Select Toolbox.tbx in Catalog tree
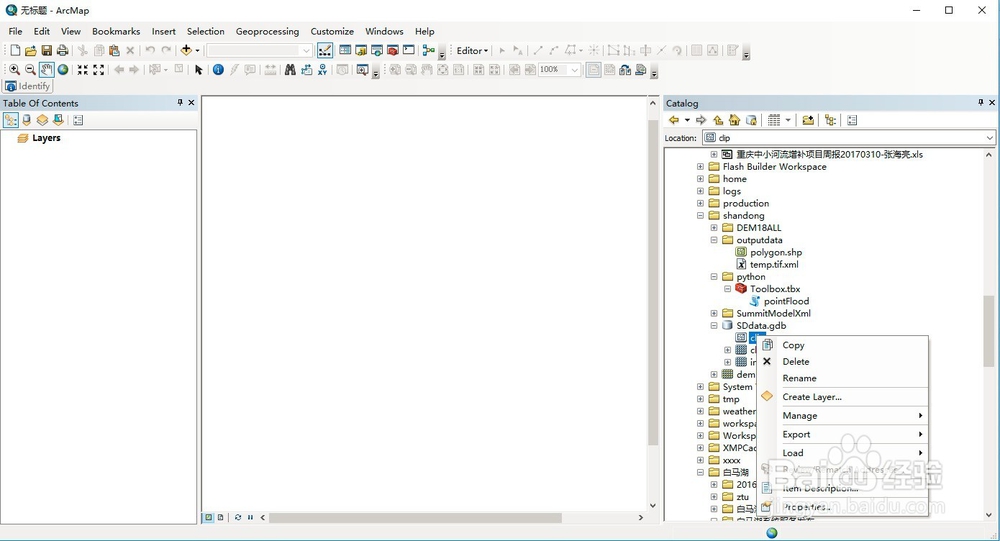1000x541 pixels. pos(775,289)
